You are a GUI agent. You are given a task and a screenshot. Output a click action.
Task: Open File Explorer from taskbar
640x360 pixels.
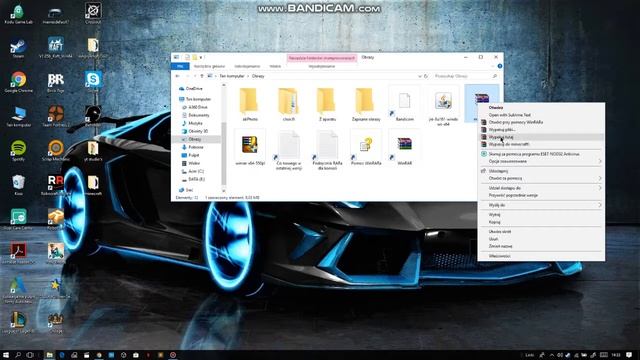click(49, 355)
